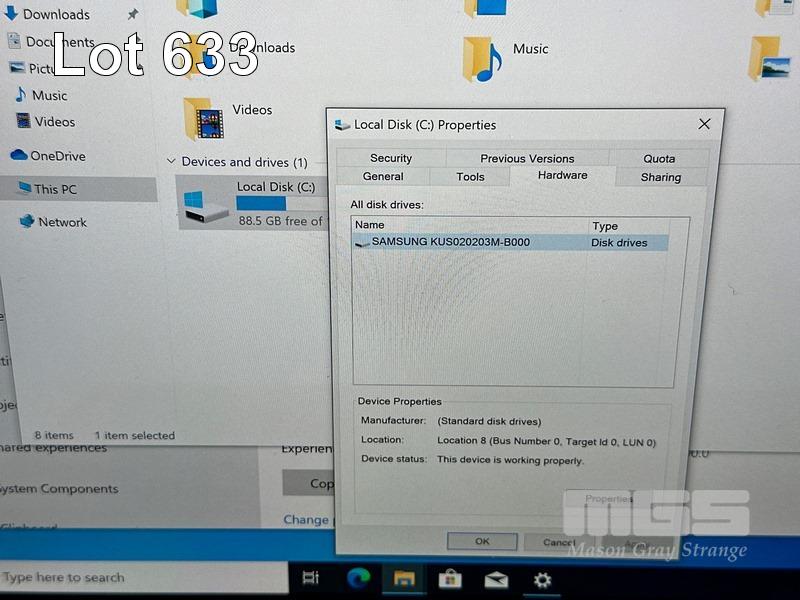
Task: Click the Type column header
Action: 629,226
